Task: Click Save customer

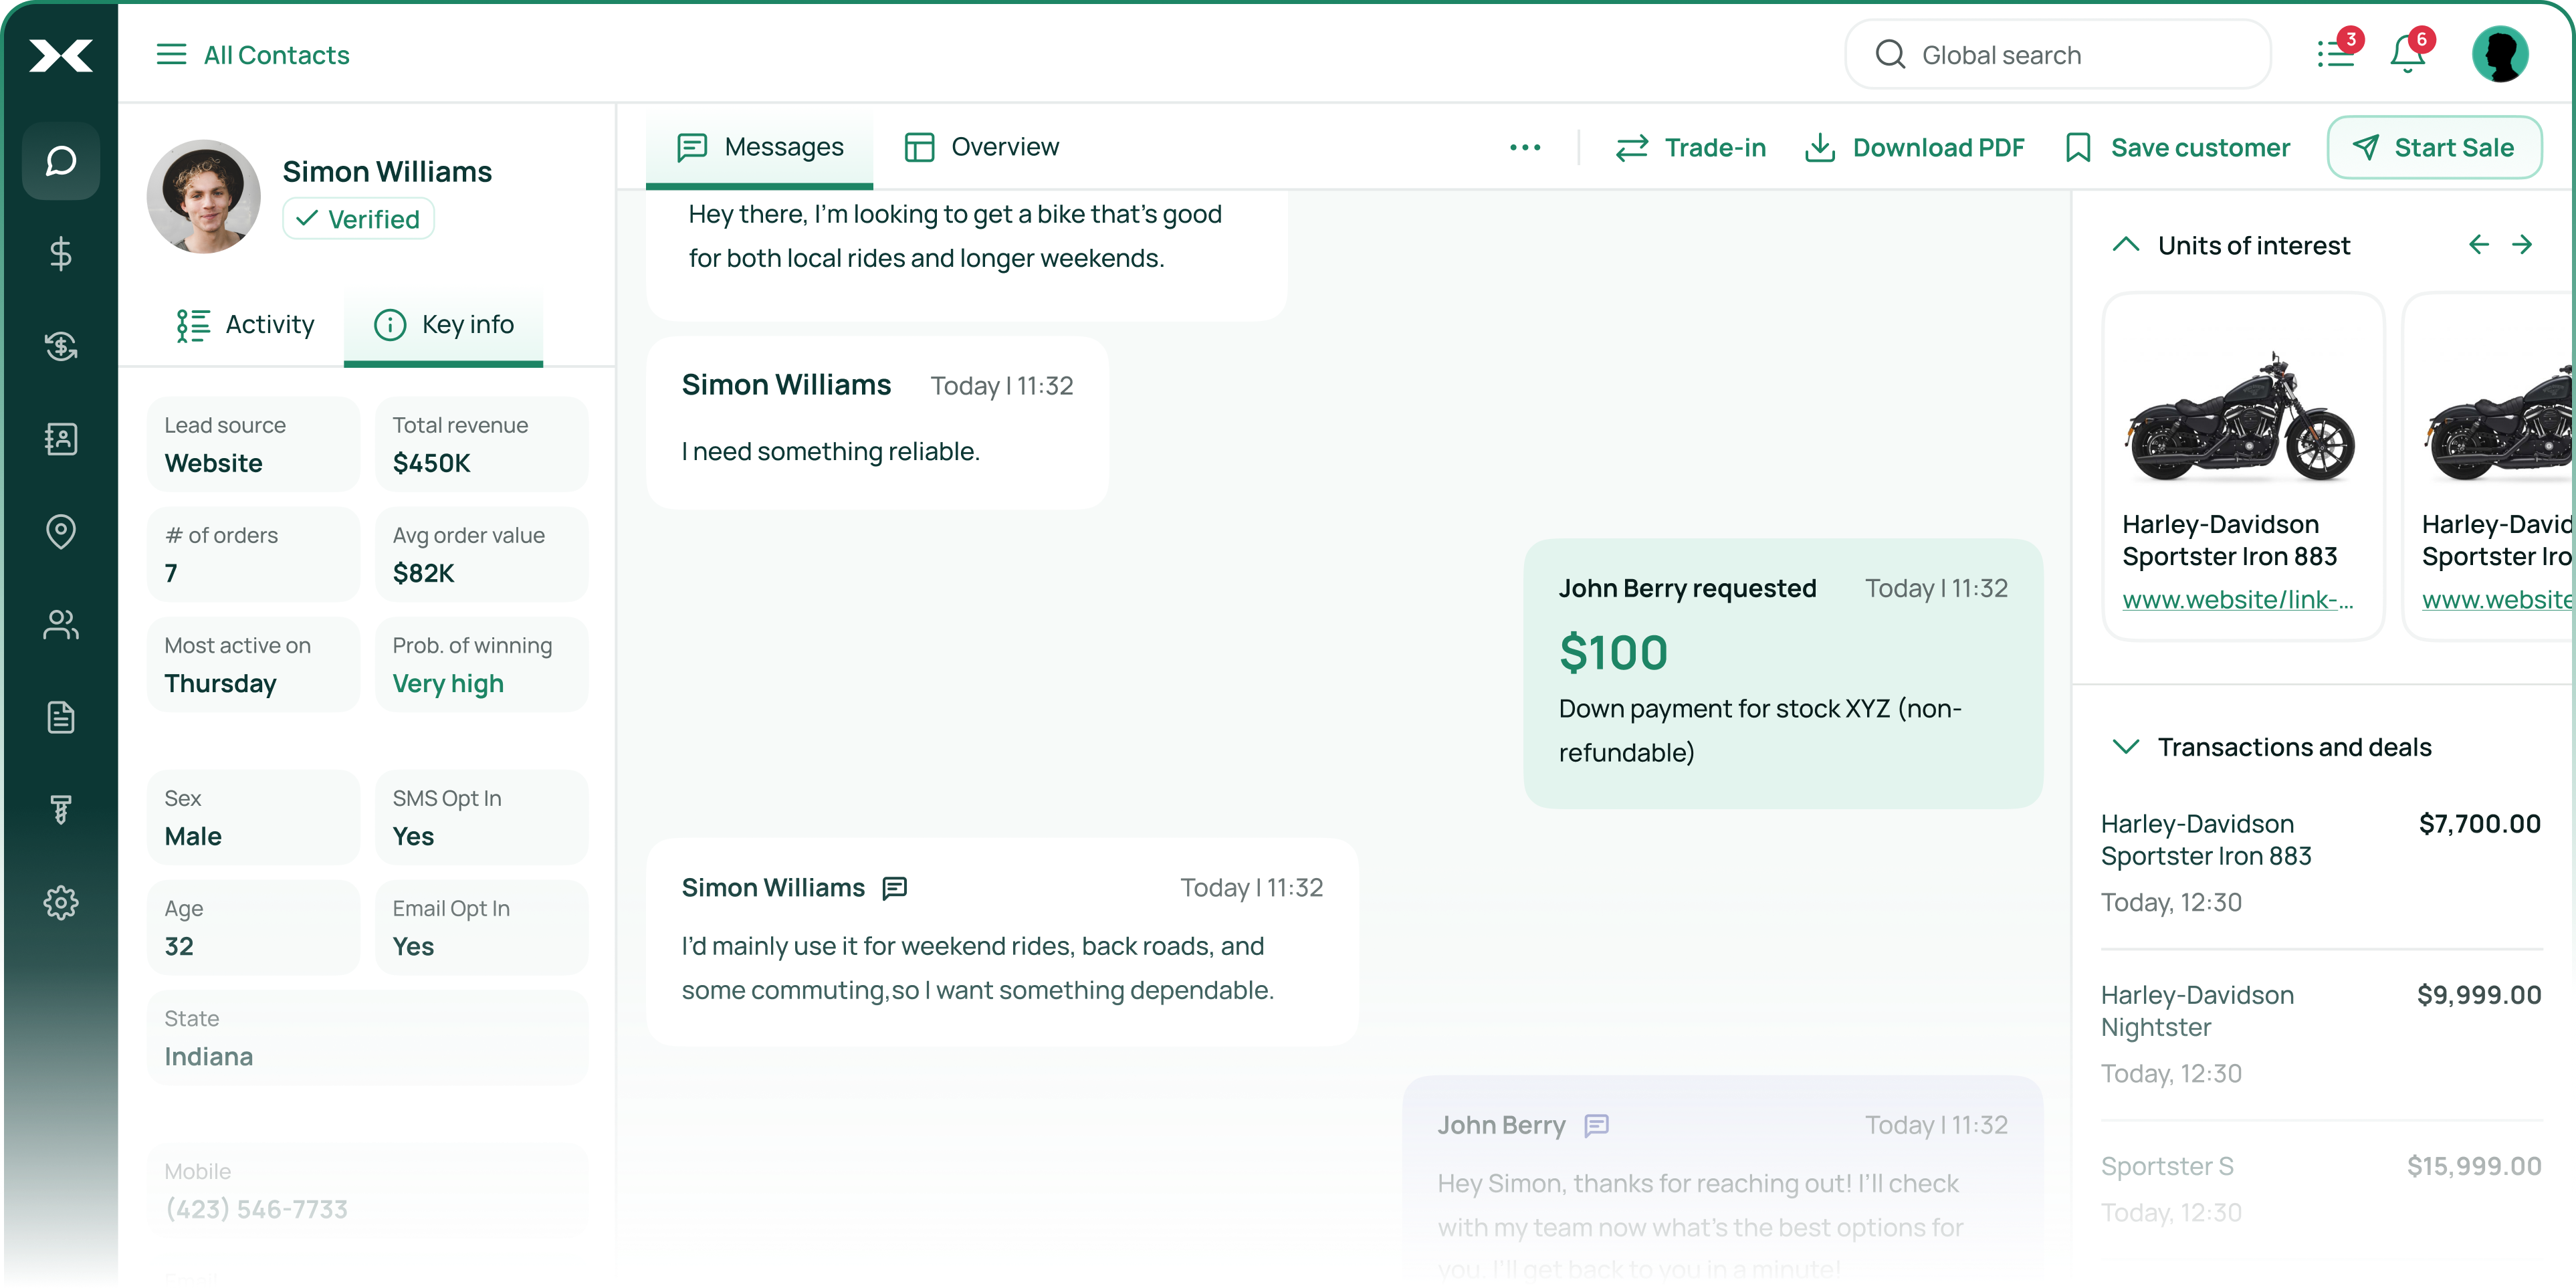Action: (x=2177, y=148)
